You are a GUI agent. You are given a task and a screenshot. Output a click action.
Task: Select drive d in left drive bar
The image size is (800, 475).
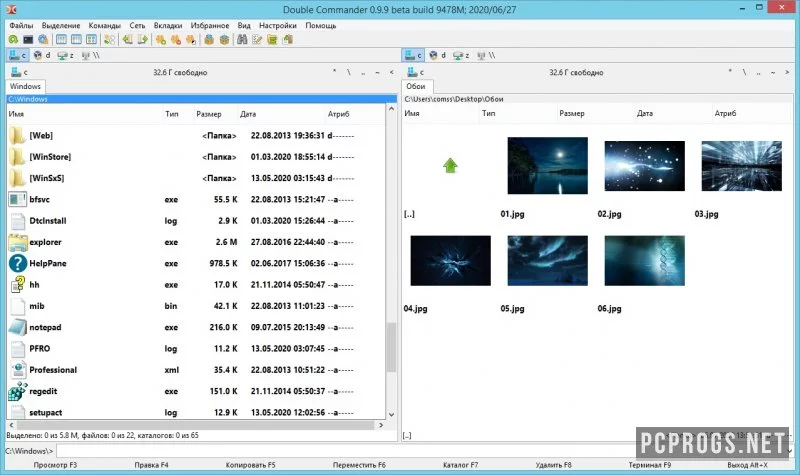click(x=42, y=55)
